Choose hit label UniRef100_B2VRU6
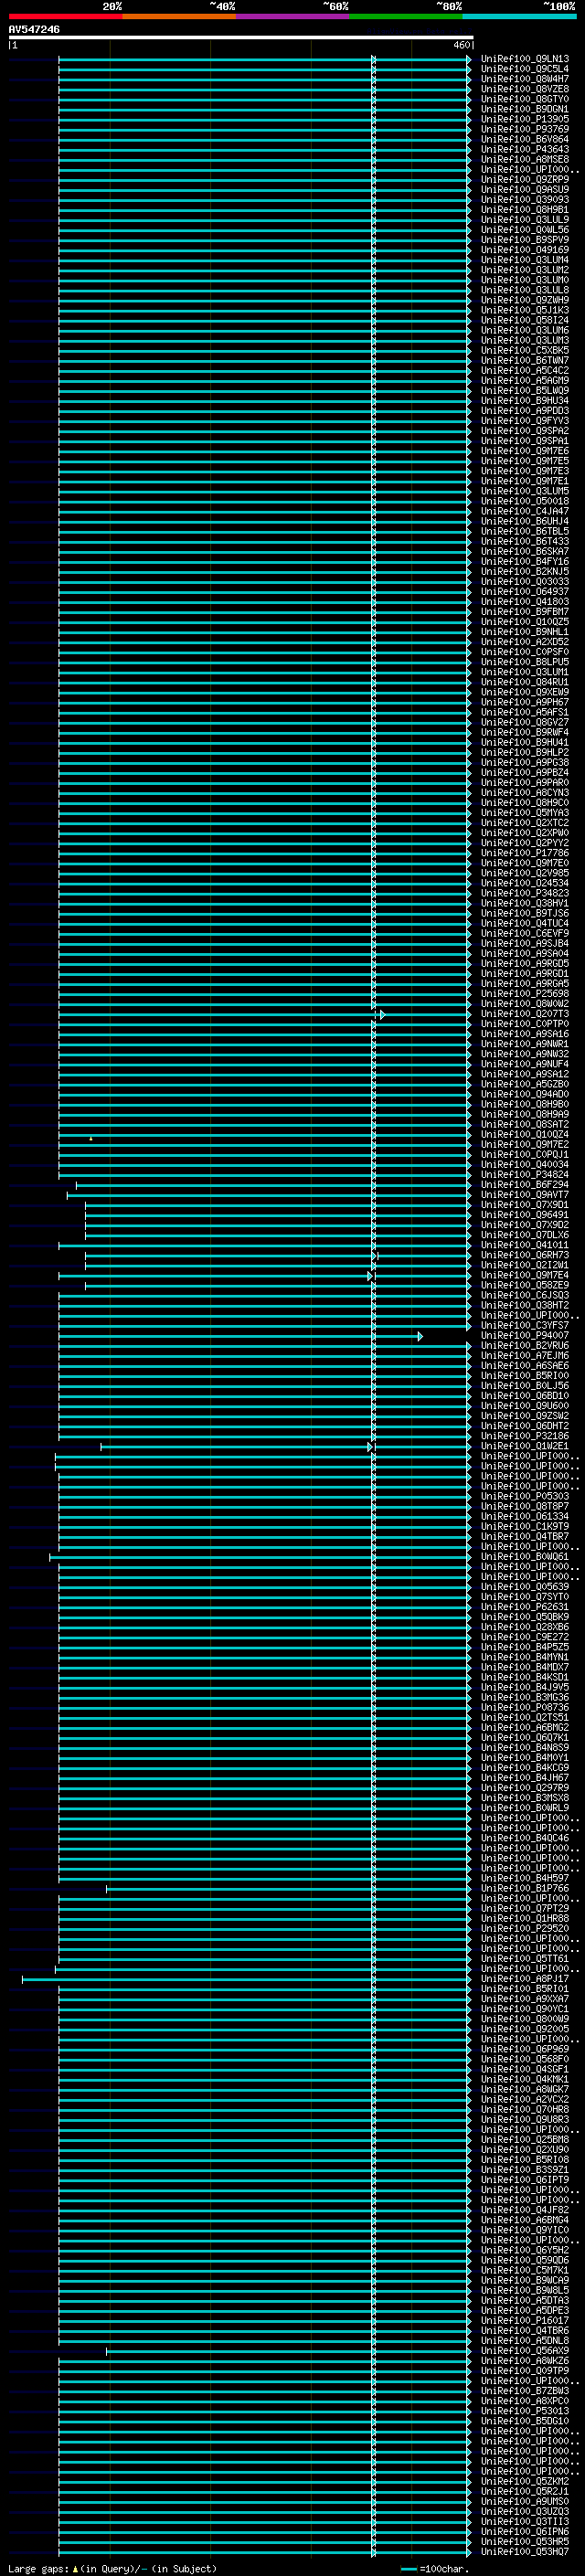Viewport: 585px width, 2576px height. 525,1345
